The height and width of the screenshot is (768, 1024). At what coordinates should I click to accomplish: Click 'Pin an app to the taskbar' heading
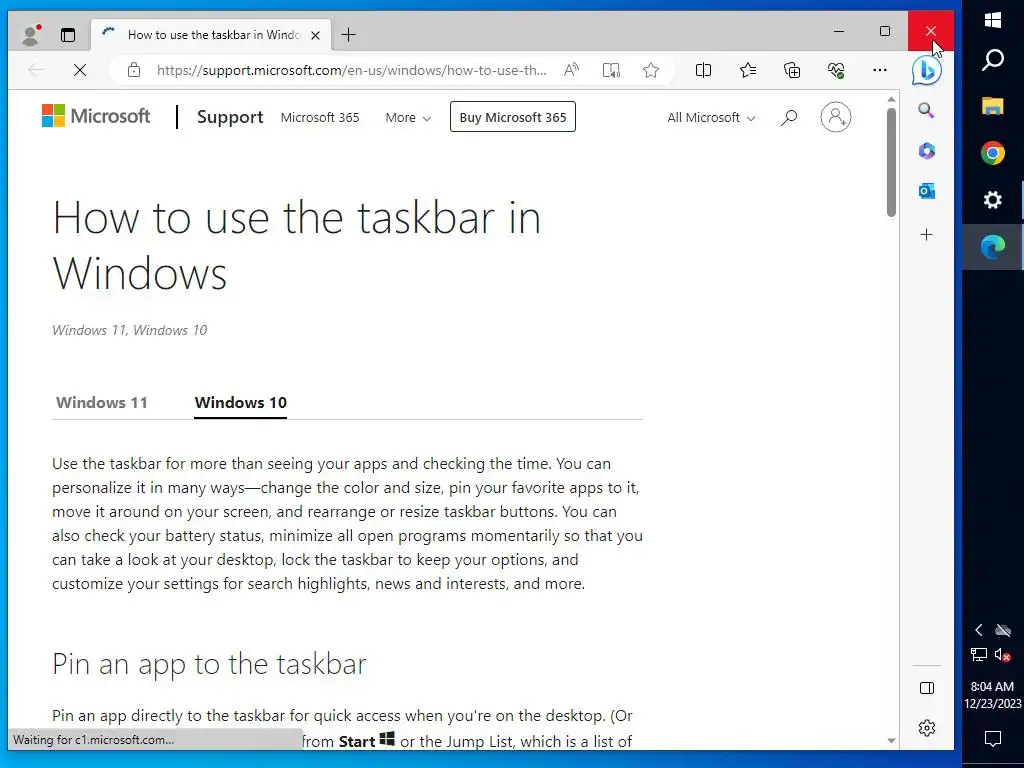209,664
